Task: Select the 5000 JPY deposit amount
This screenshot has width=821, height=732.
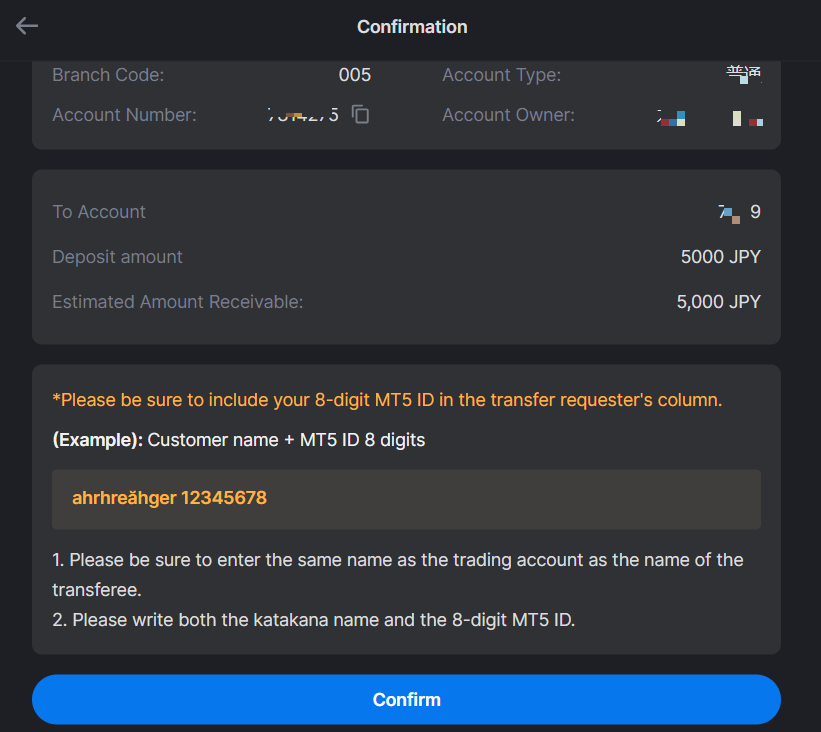Action: tap(720, 257)
